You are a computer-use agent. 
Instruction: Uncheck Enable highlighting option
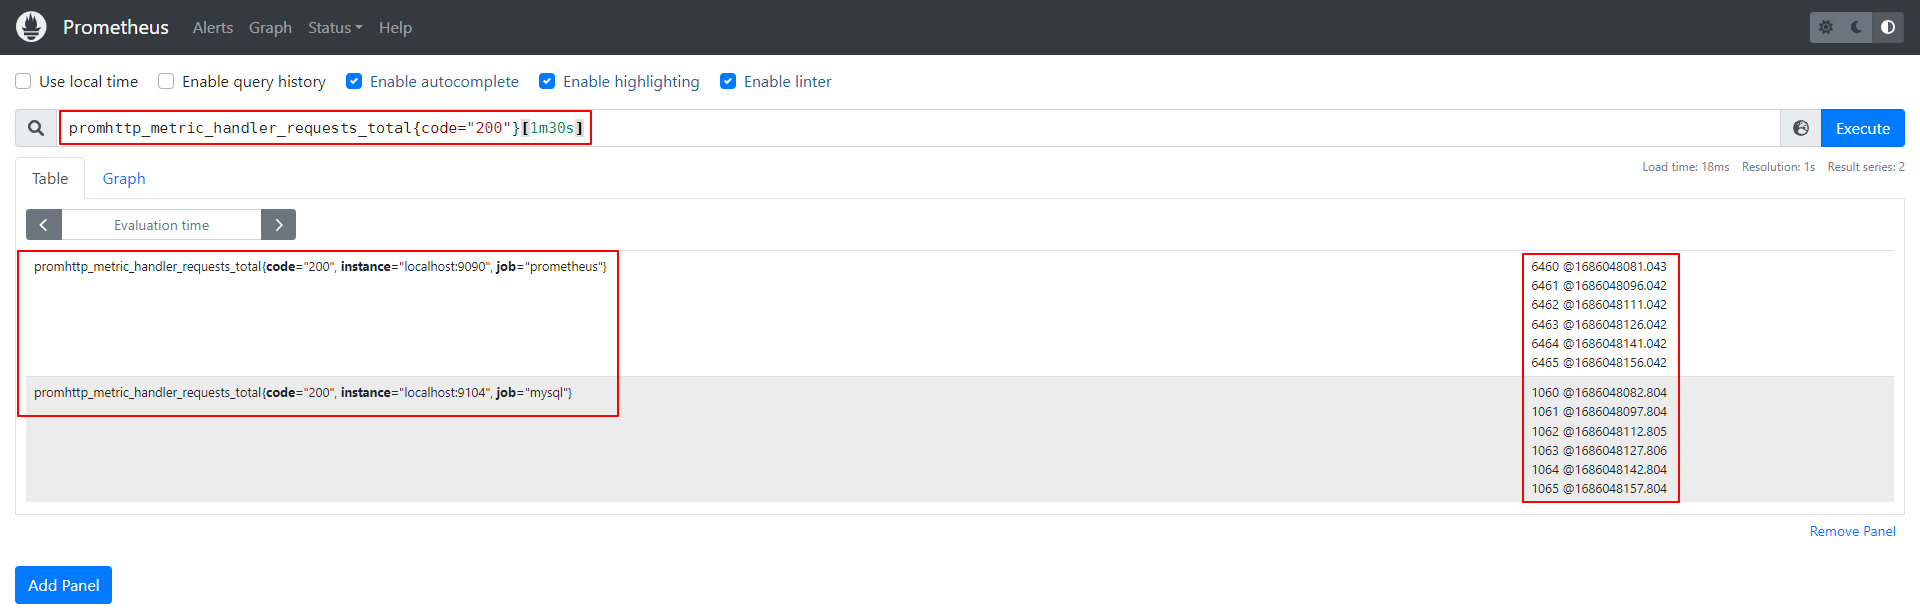point(547,81)
